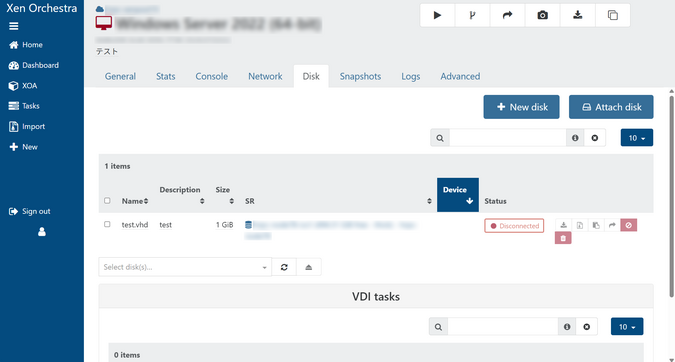Open the Select disk(s) combo box
The width and height of the screenshot is (675, 362).
185,267
